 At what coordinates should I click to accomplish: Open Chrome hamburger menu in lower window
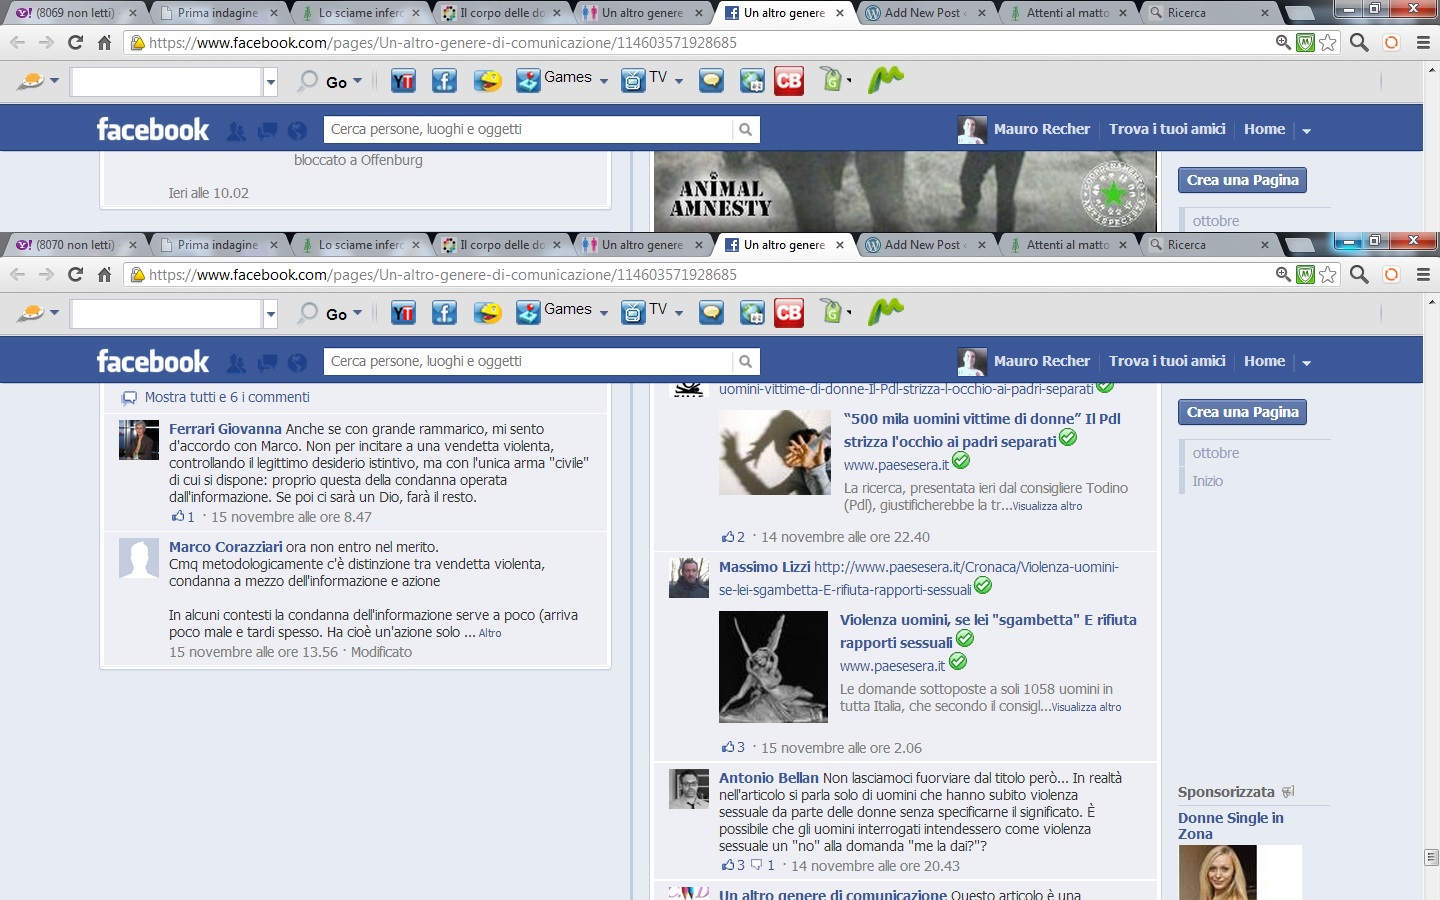click(1423, 275)
